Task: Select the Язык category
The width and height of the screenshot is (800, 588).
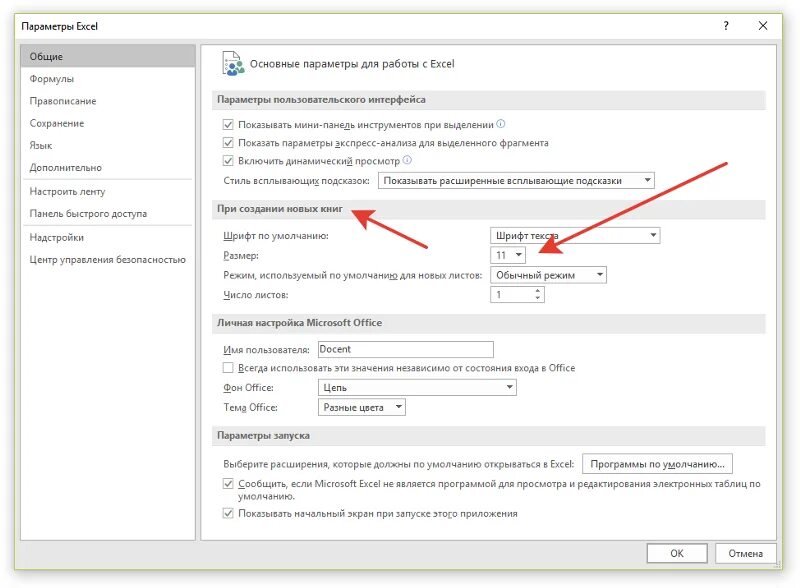Action: [x=108, y=145]
